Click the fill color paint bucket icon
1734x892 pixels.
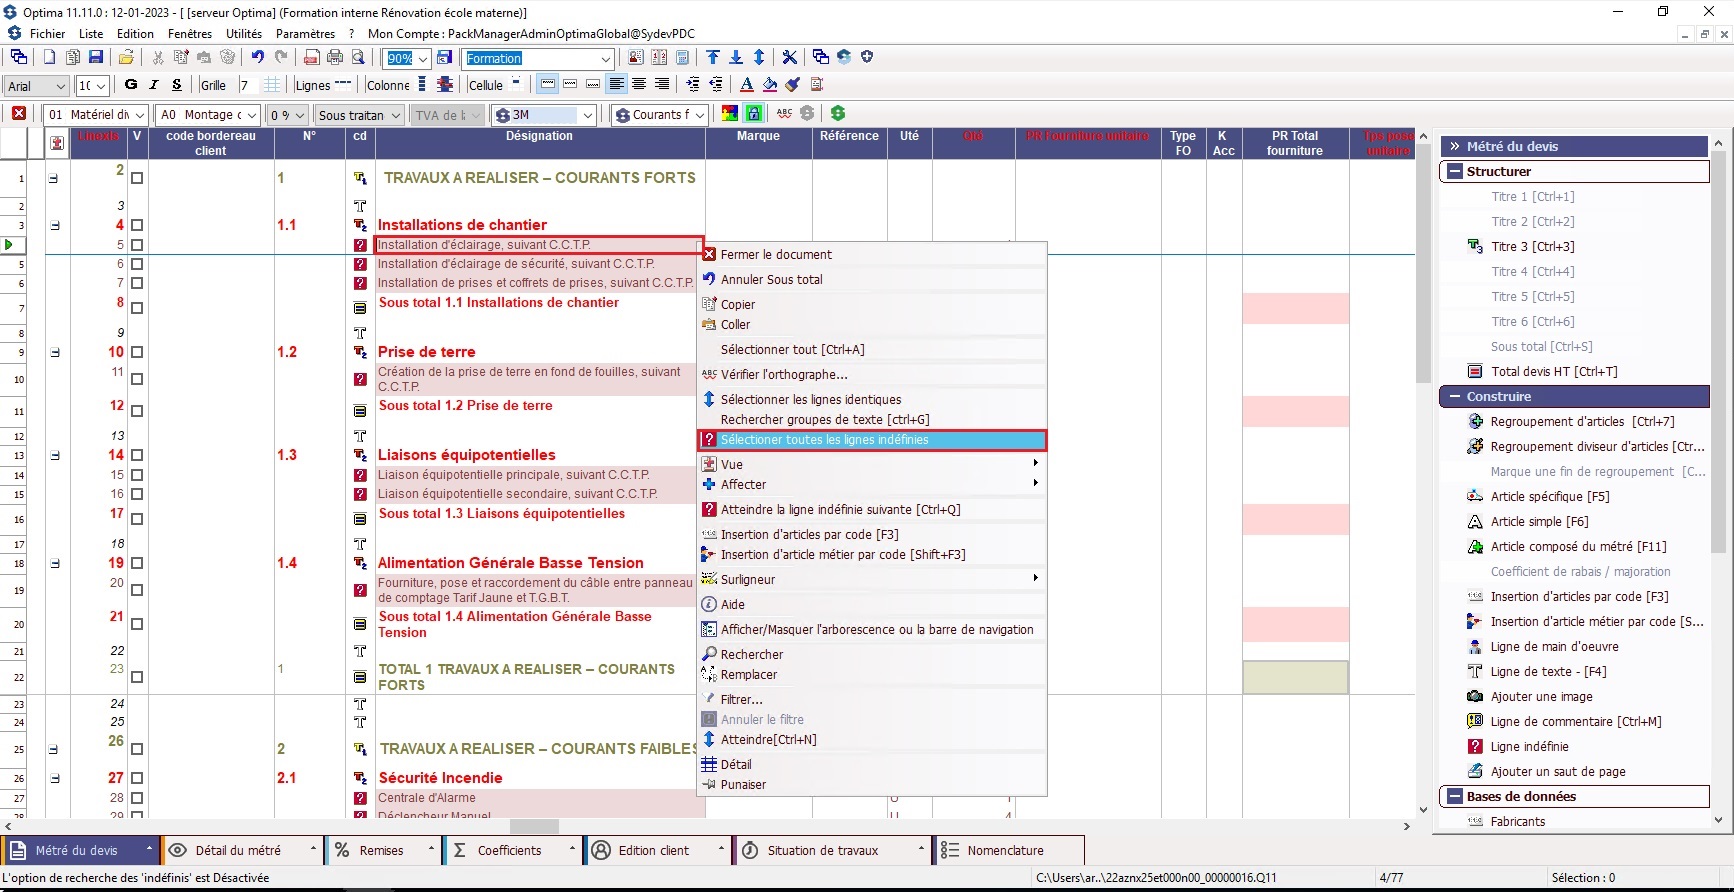pyautogui.click(x=770, y=85)
